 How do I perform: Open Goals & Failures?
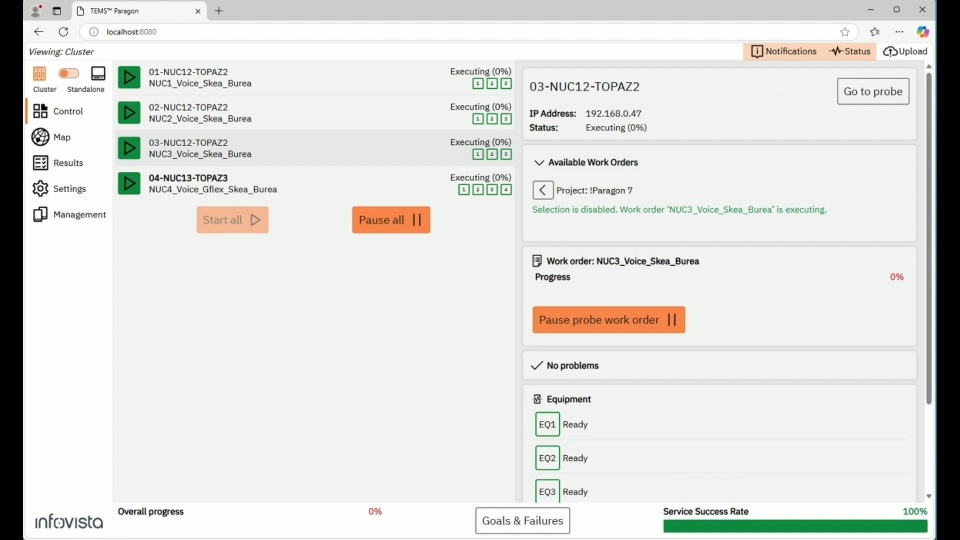522,520
